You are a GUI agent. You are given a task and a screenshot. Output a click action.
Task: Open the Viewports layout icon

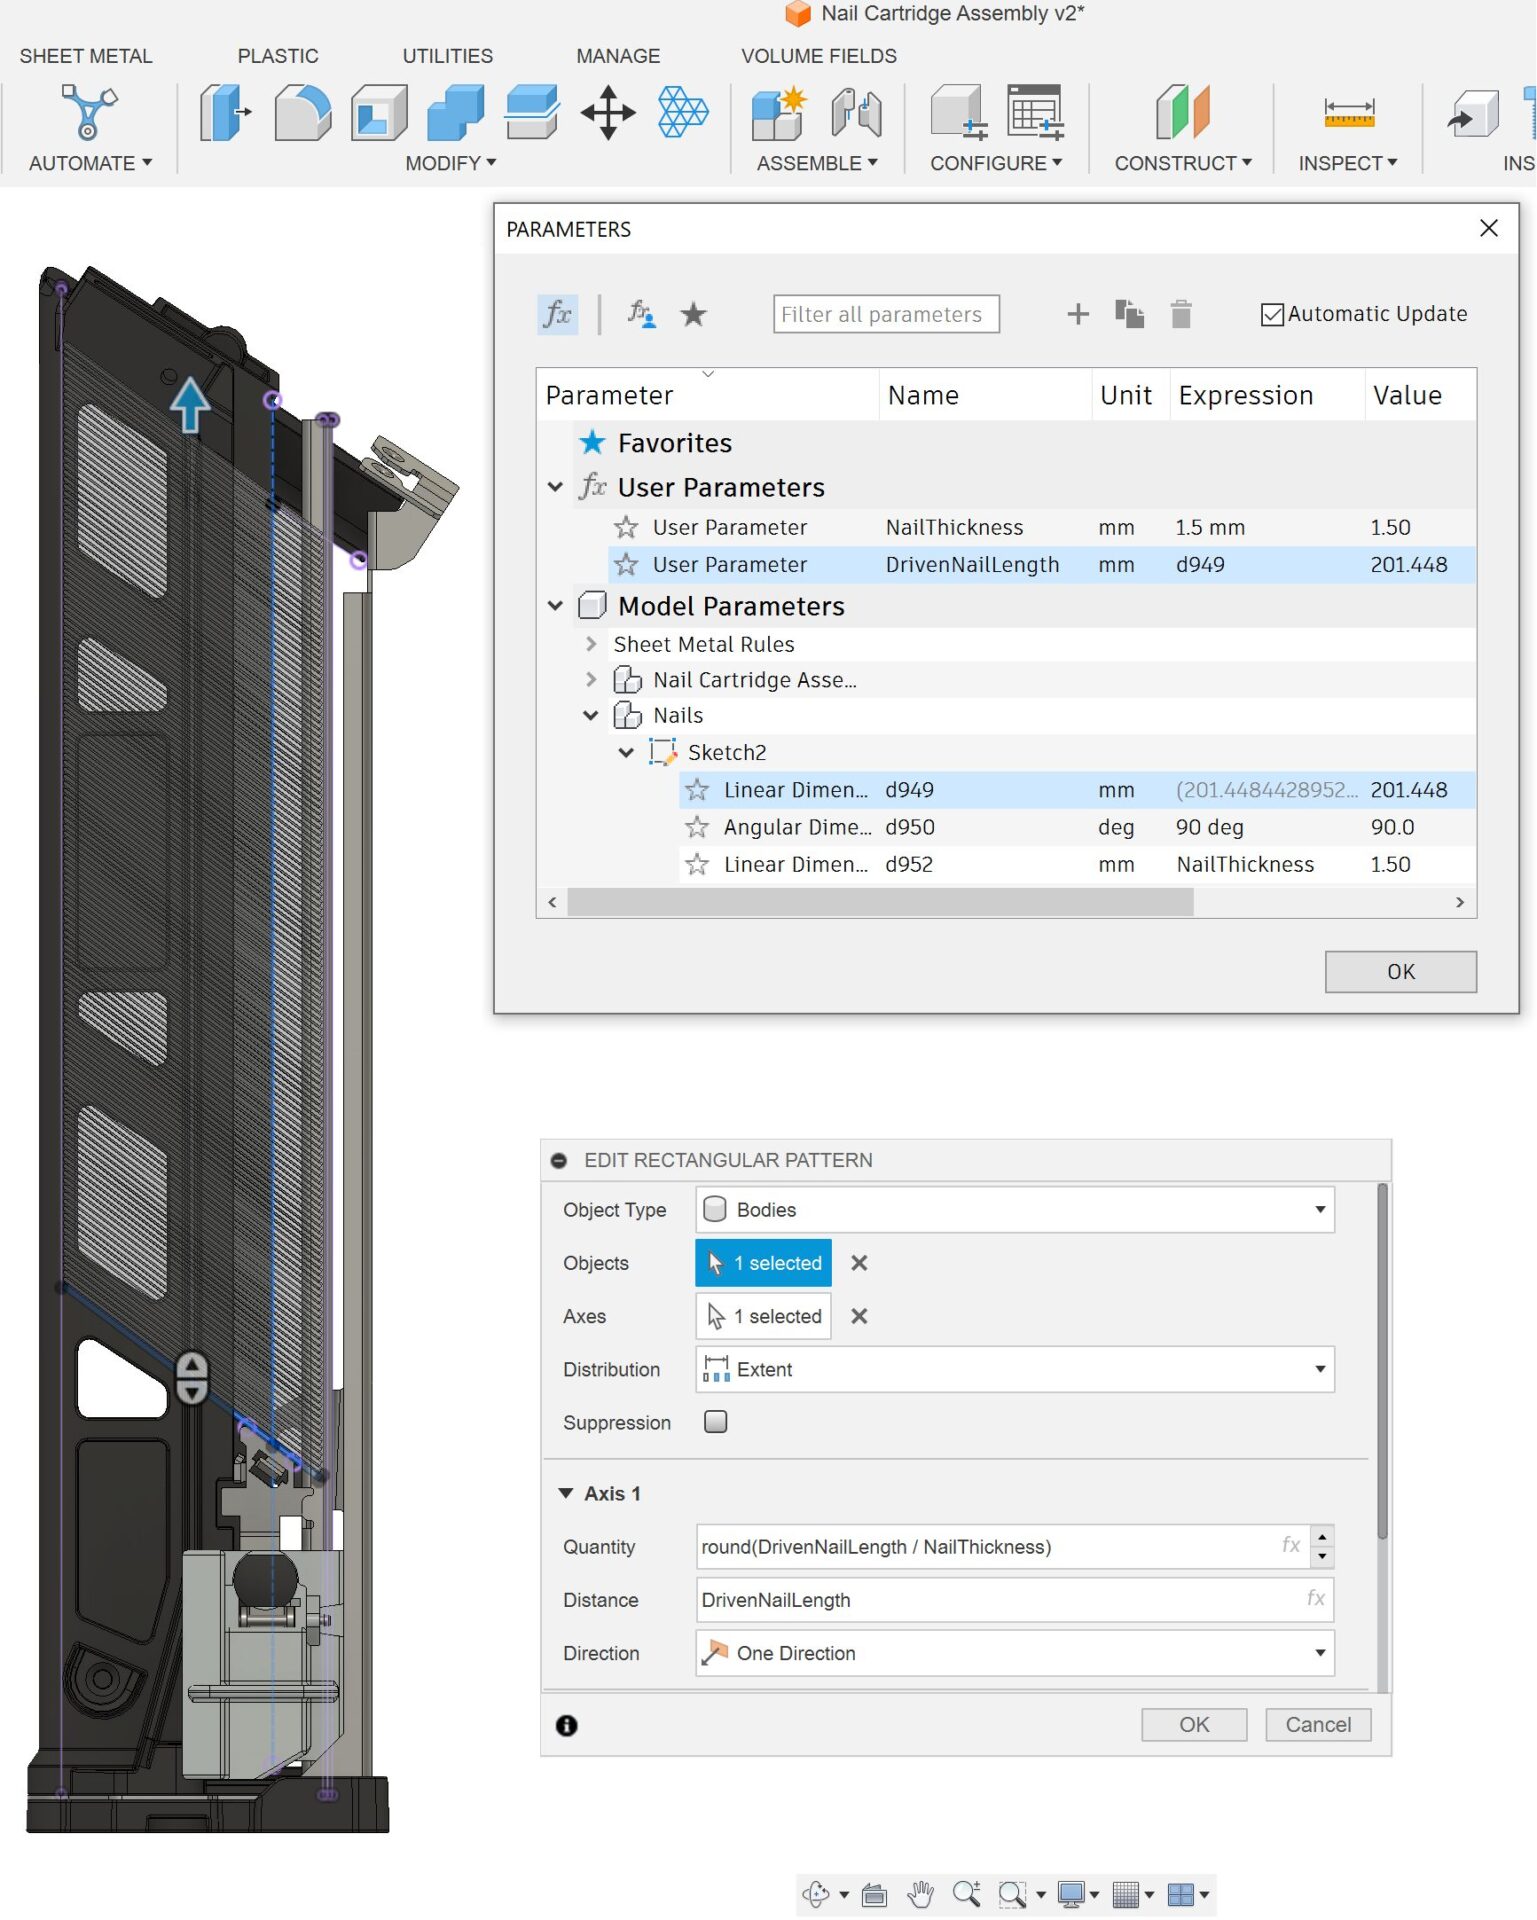tap(1181, 1894)
